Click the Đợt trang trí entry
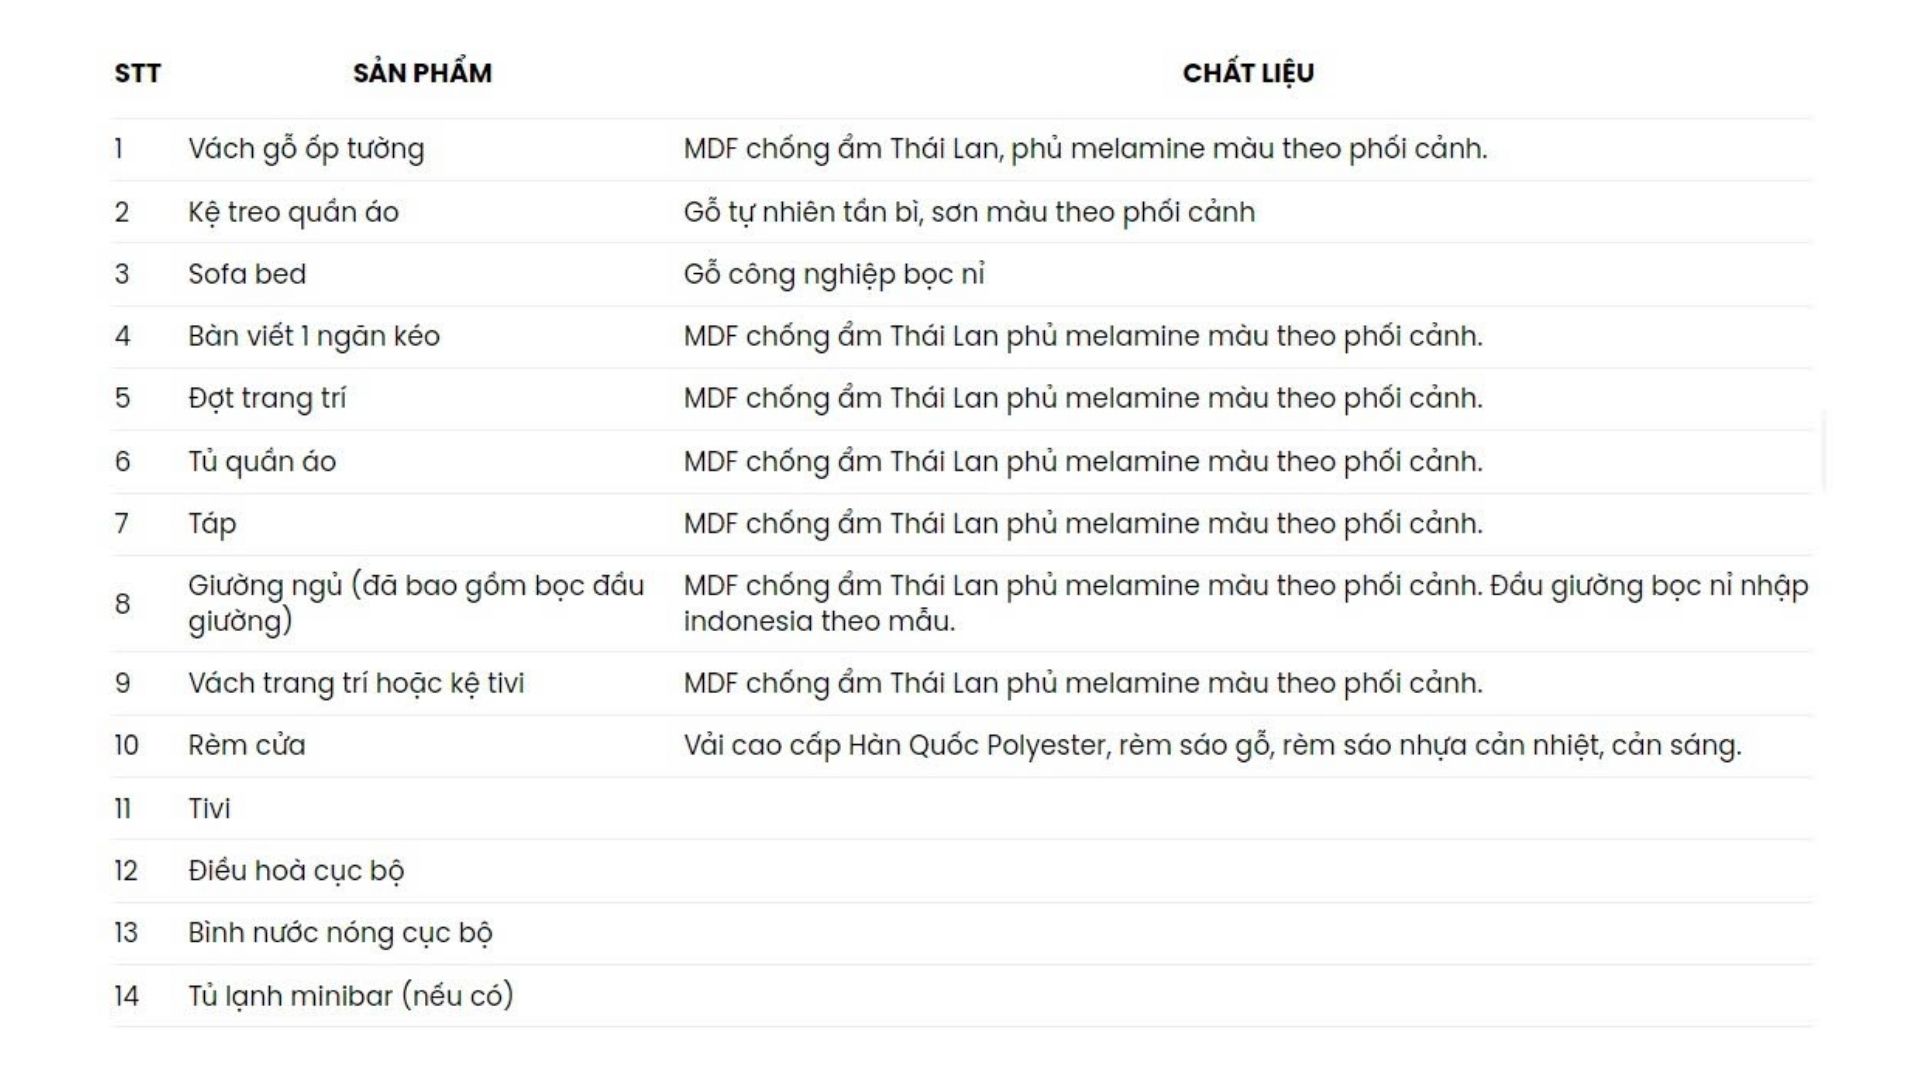1920x1080 pixels. (x=267, y=398)
